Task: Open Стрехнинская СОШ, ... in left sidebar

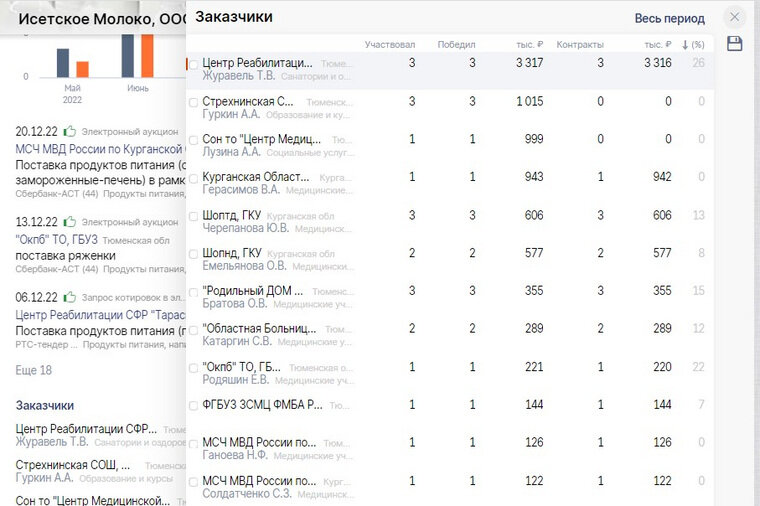Action: [x=73, y=465]
